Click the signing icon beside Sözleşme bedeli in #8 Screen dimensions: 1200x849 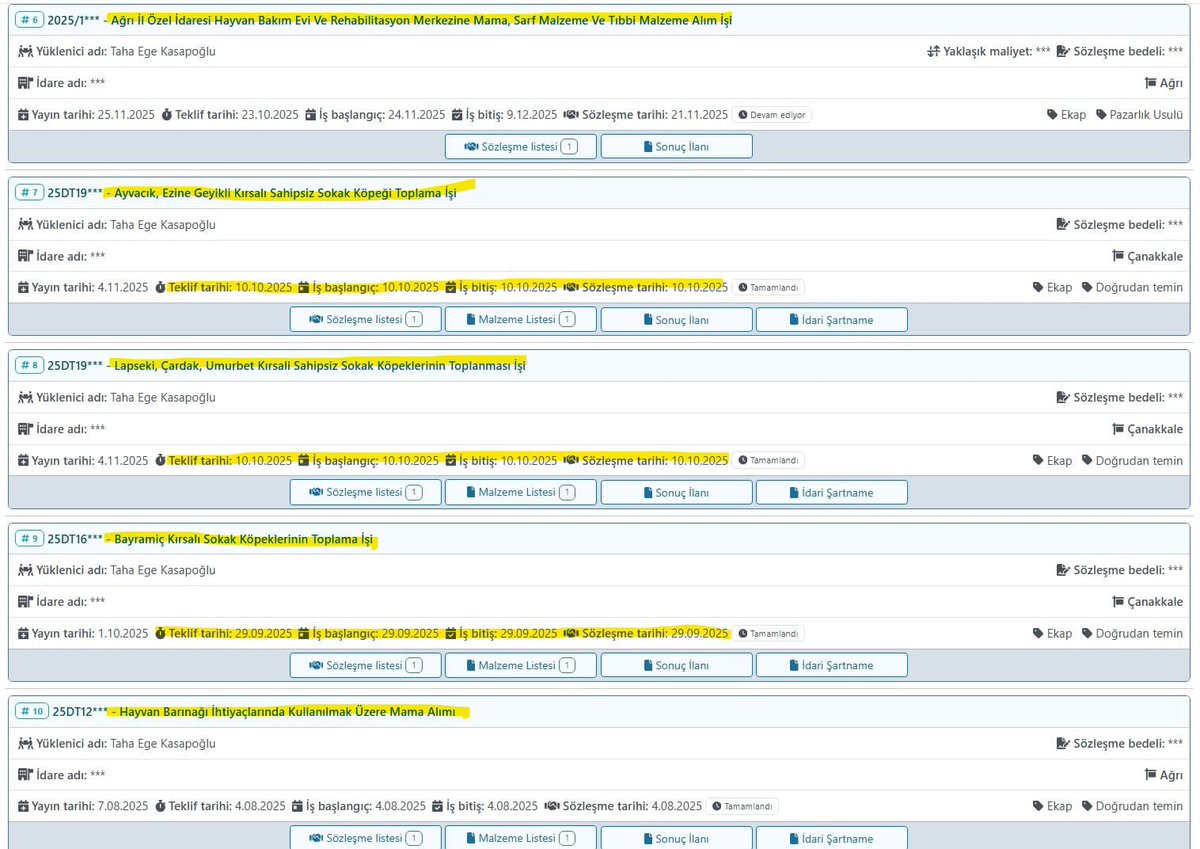[x=1064, y=397]
